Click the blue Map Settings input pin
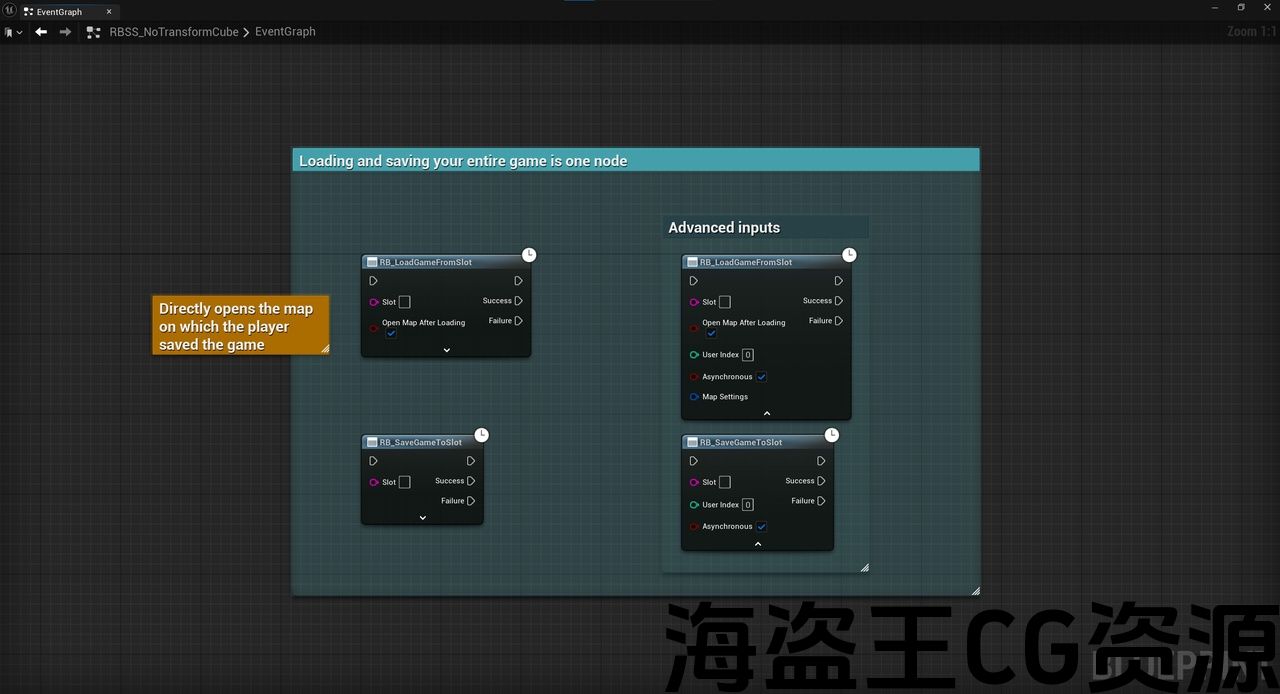The image size is (1280, 694). (694, 397)
